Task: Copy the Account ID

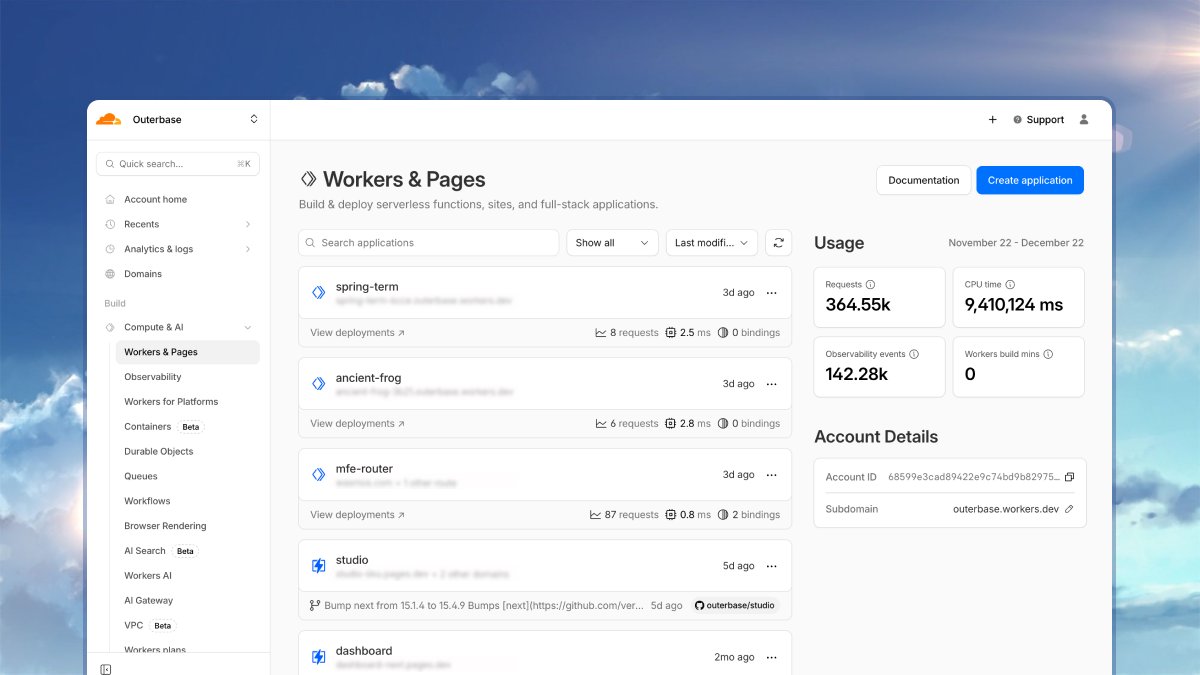Action: [1069, 477]
